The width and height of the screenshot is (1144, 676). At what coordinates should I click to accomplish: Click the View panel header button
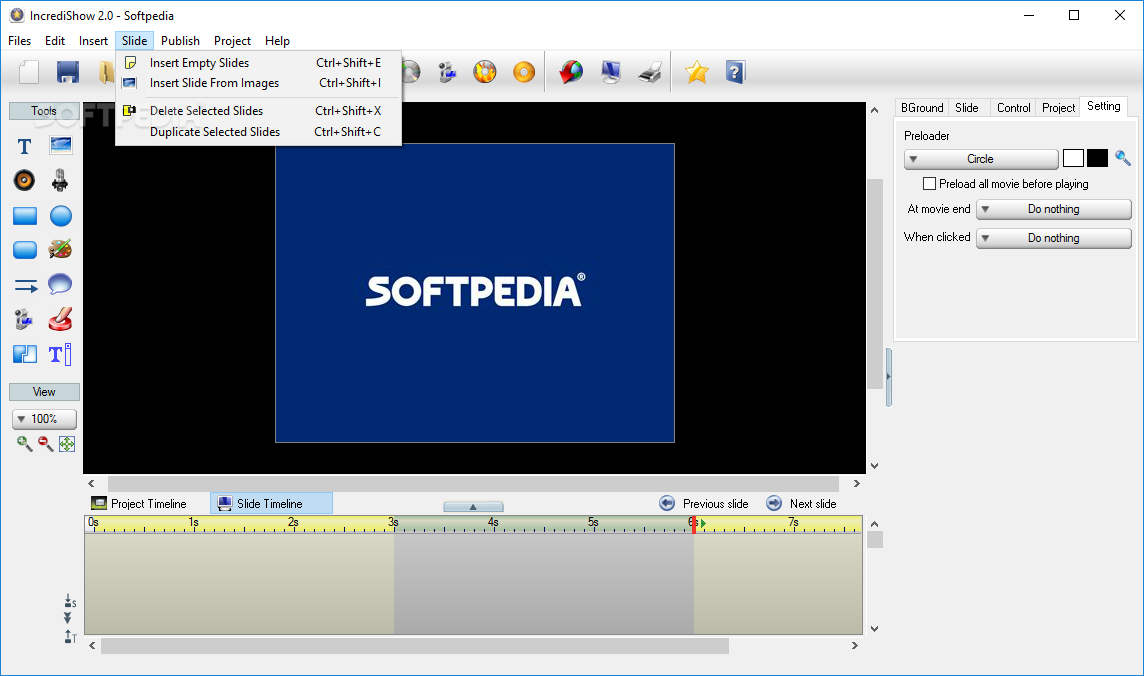(x=44, y=392)
